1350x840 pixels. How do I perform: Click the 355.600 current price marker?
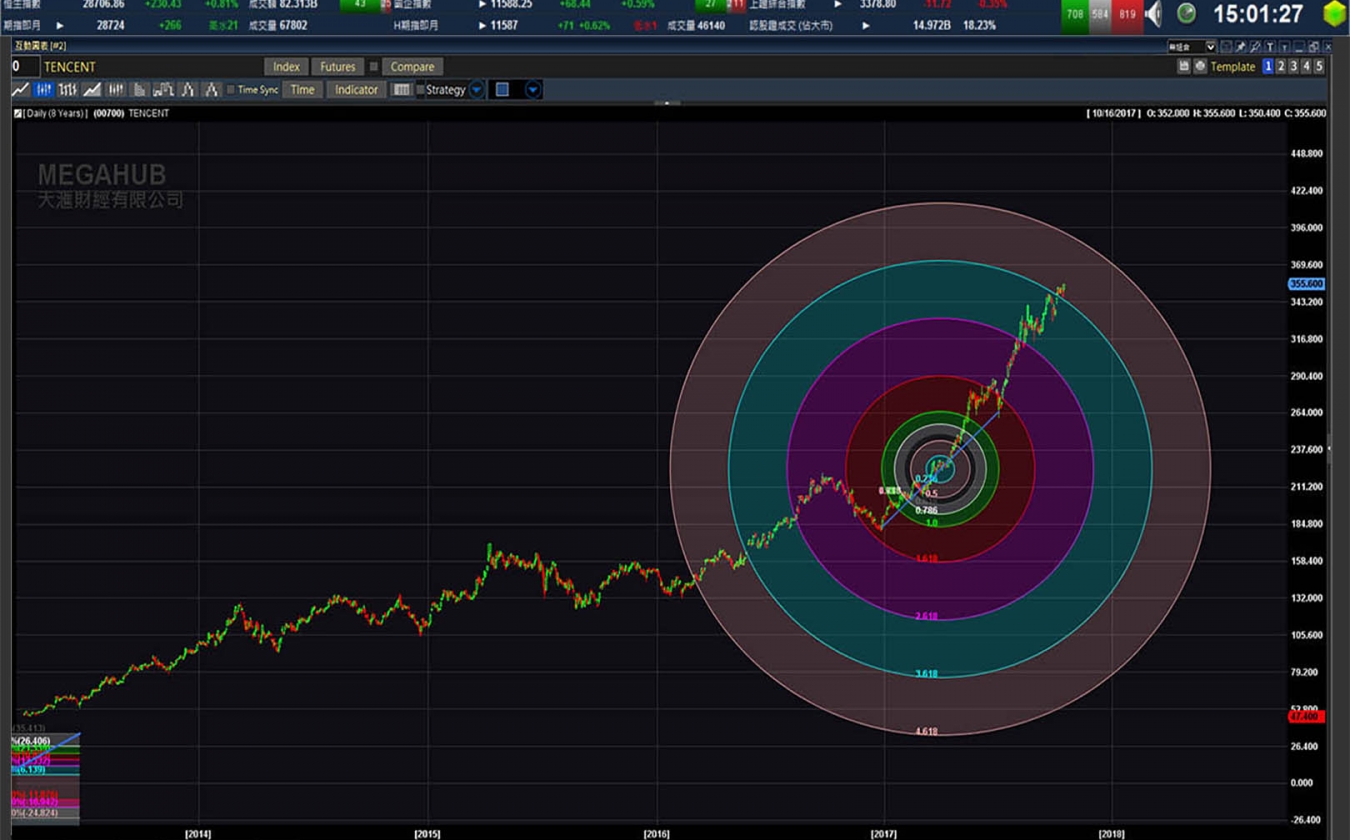click(1306, 284)
